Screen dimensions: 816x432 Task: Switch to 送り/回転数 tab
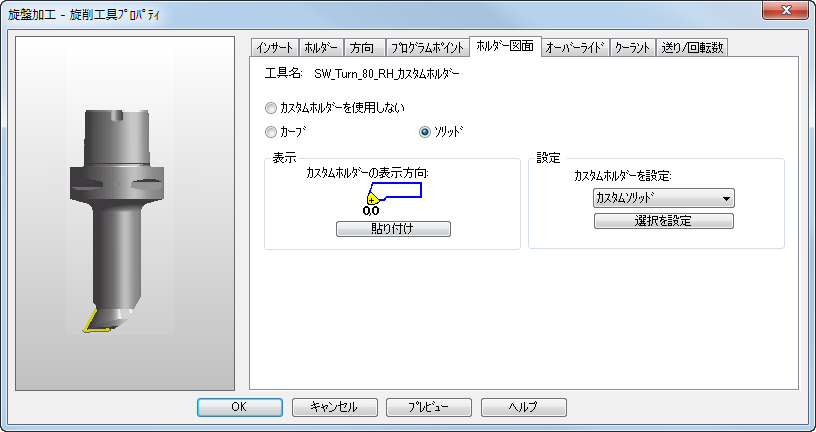coord(692,48)
